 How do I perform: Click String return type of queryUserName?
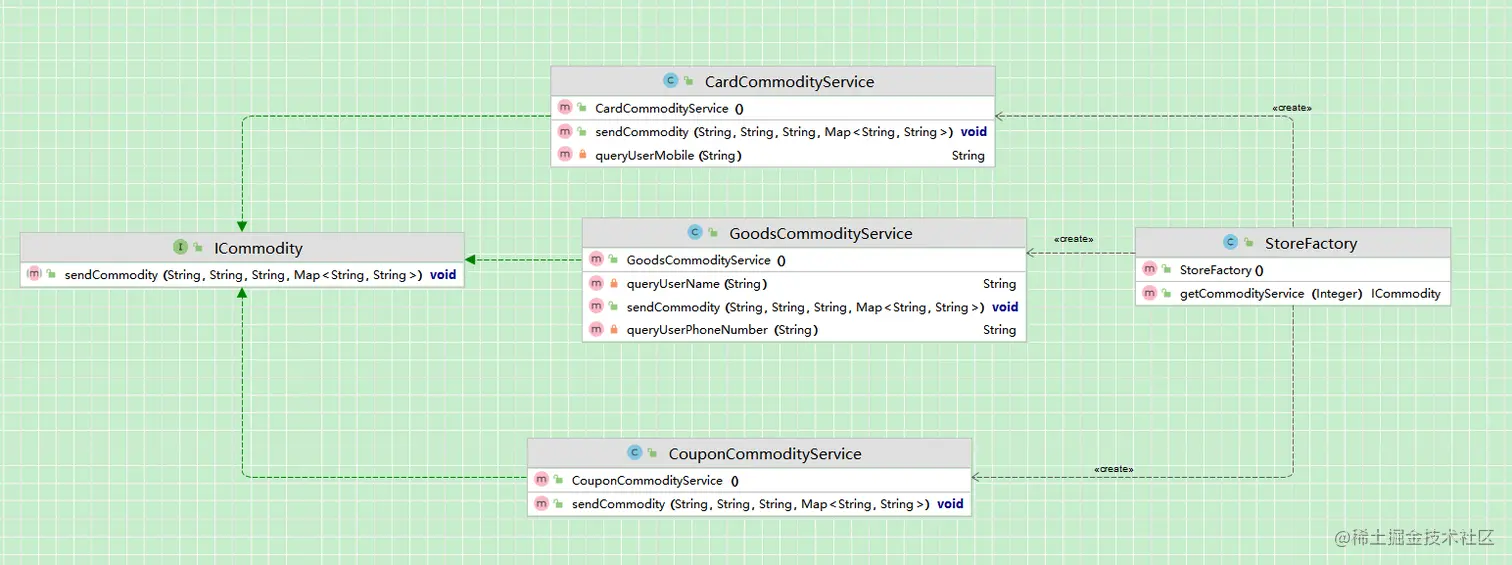pyautogui.click(x=999, y=284)
